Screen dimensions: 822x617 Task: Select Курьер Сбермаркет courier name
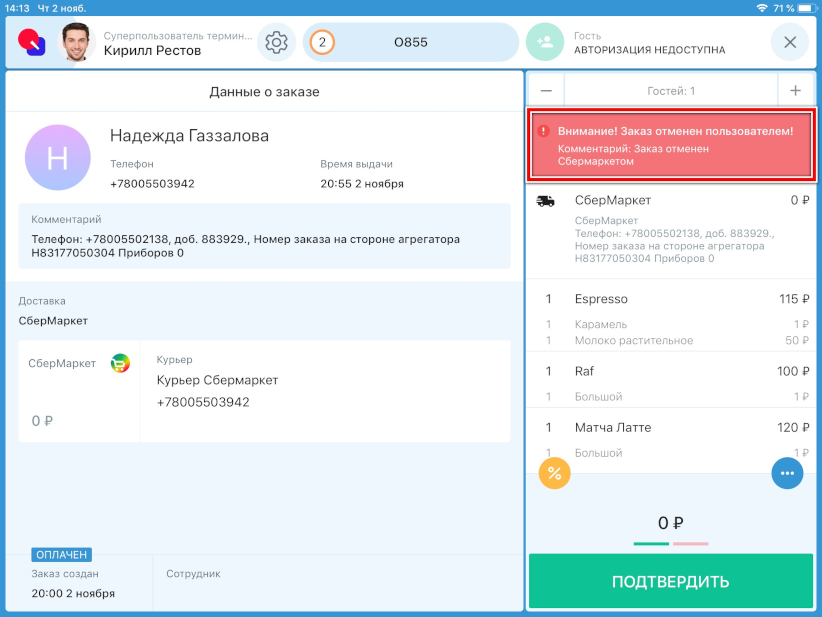pyautogui.click(x=217, y=381)
